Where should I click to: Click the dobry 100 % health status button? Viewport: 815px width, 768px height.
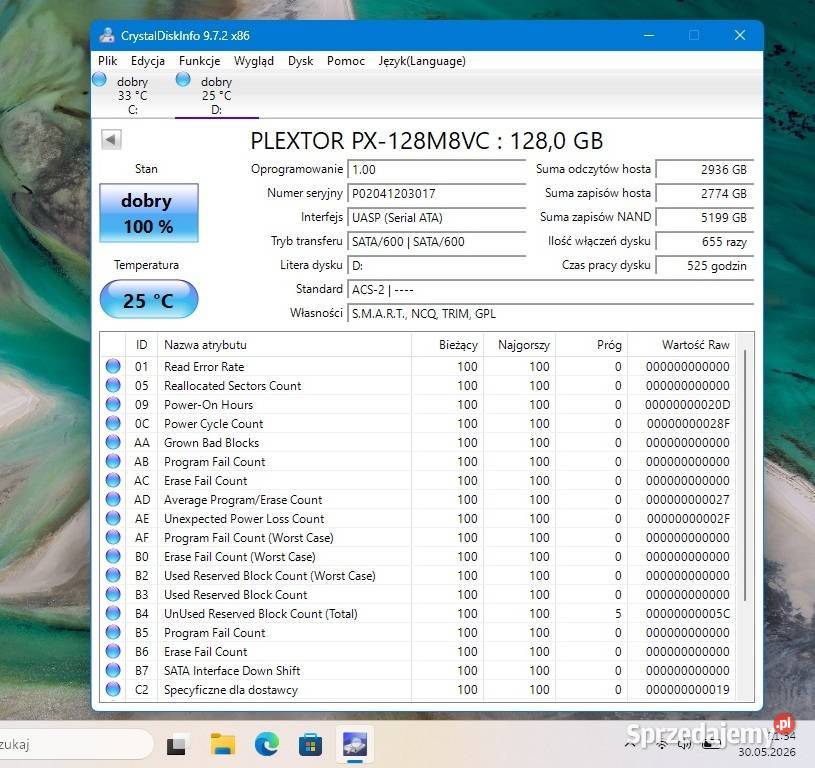point(149,213)
